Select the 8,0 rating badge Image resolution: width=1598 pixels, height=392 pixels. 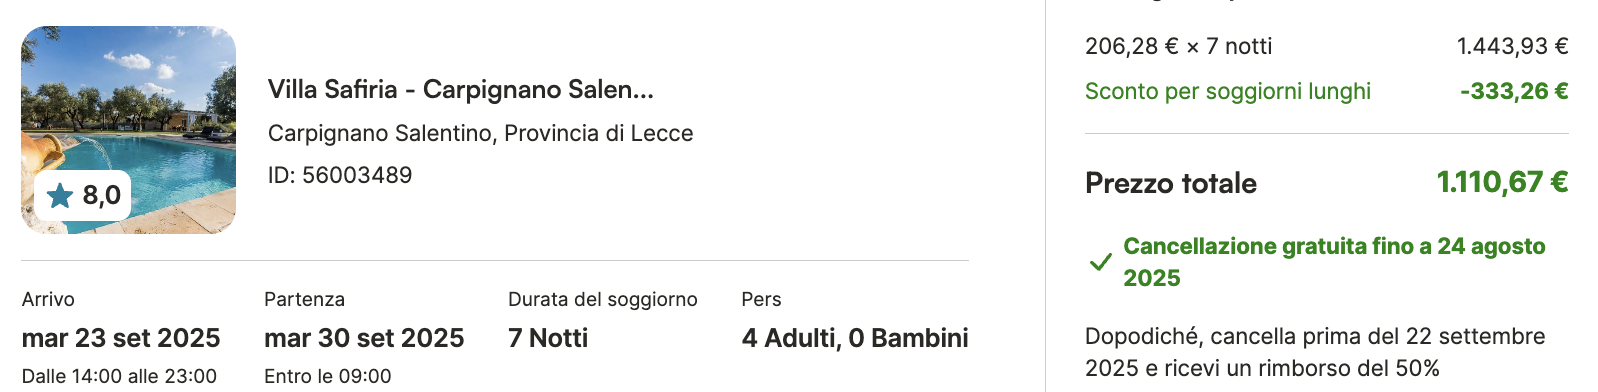click(83, 195)
